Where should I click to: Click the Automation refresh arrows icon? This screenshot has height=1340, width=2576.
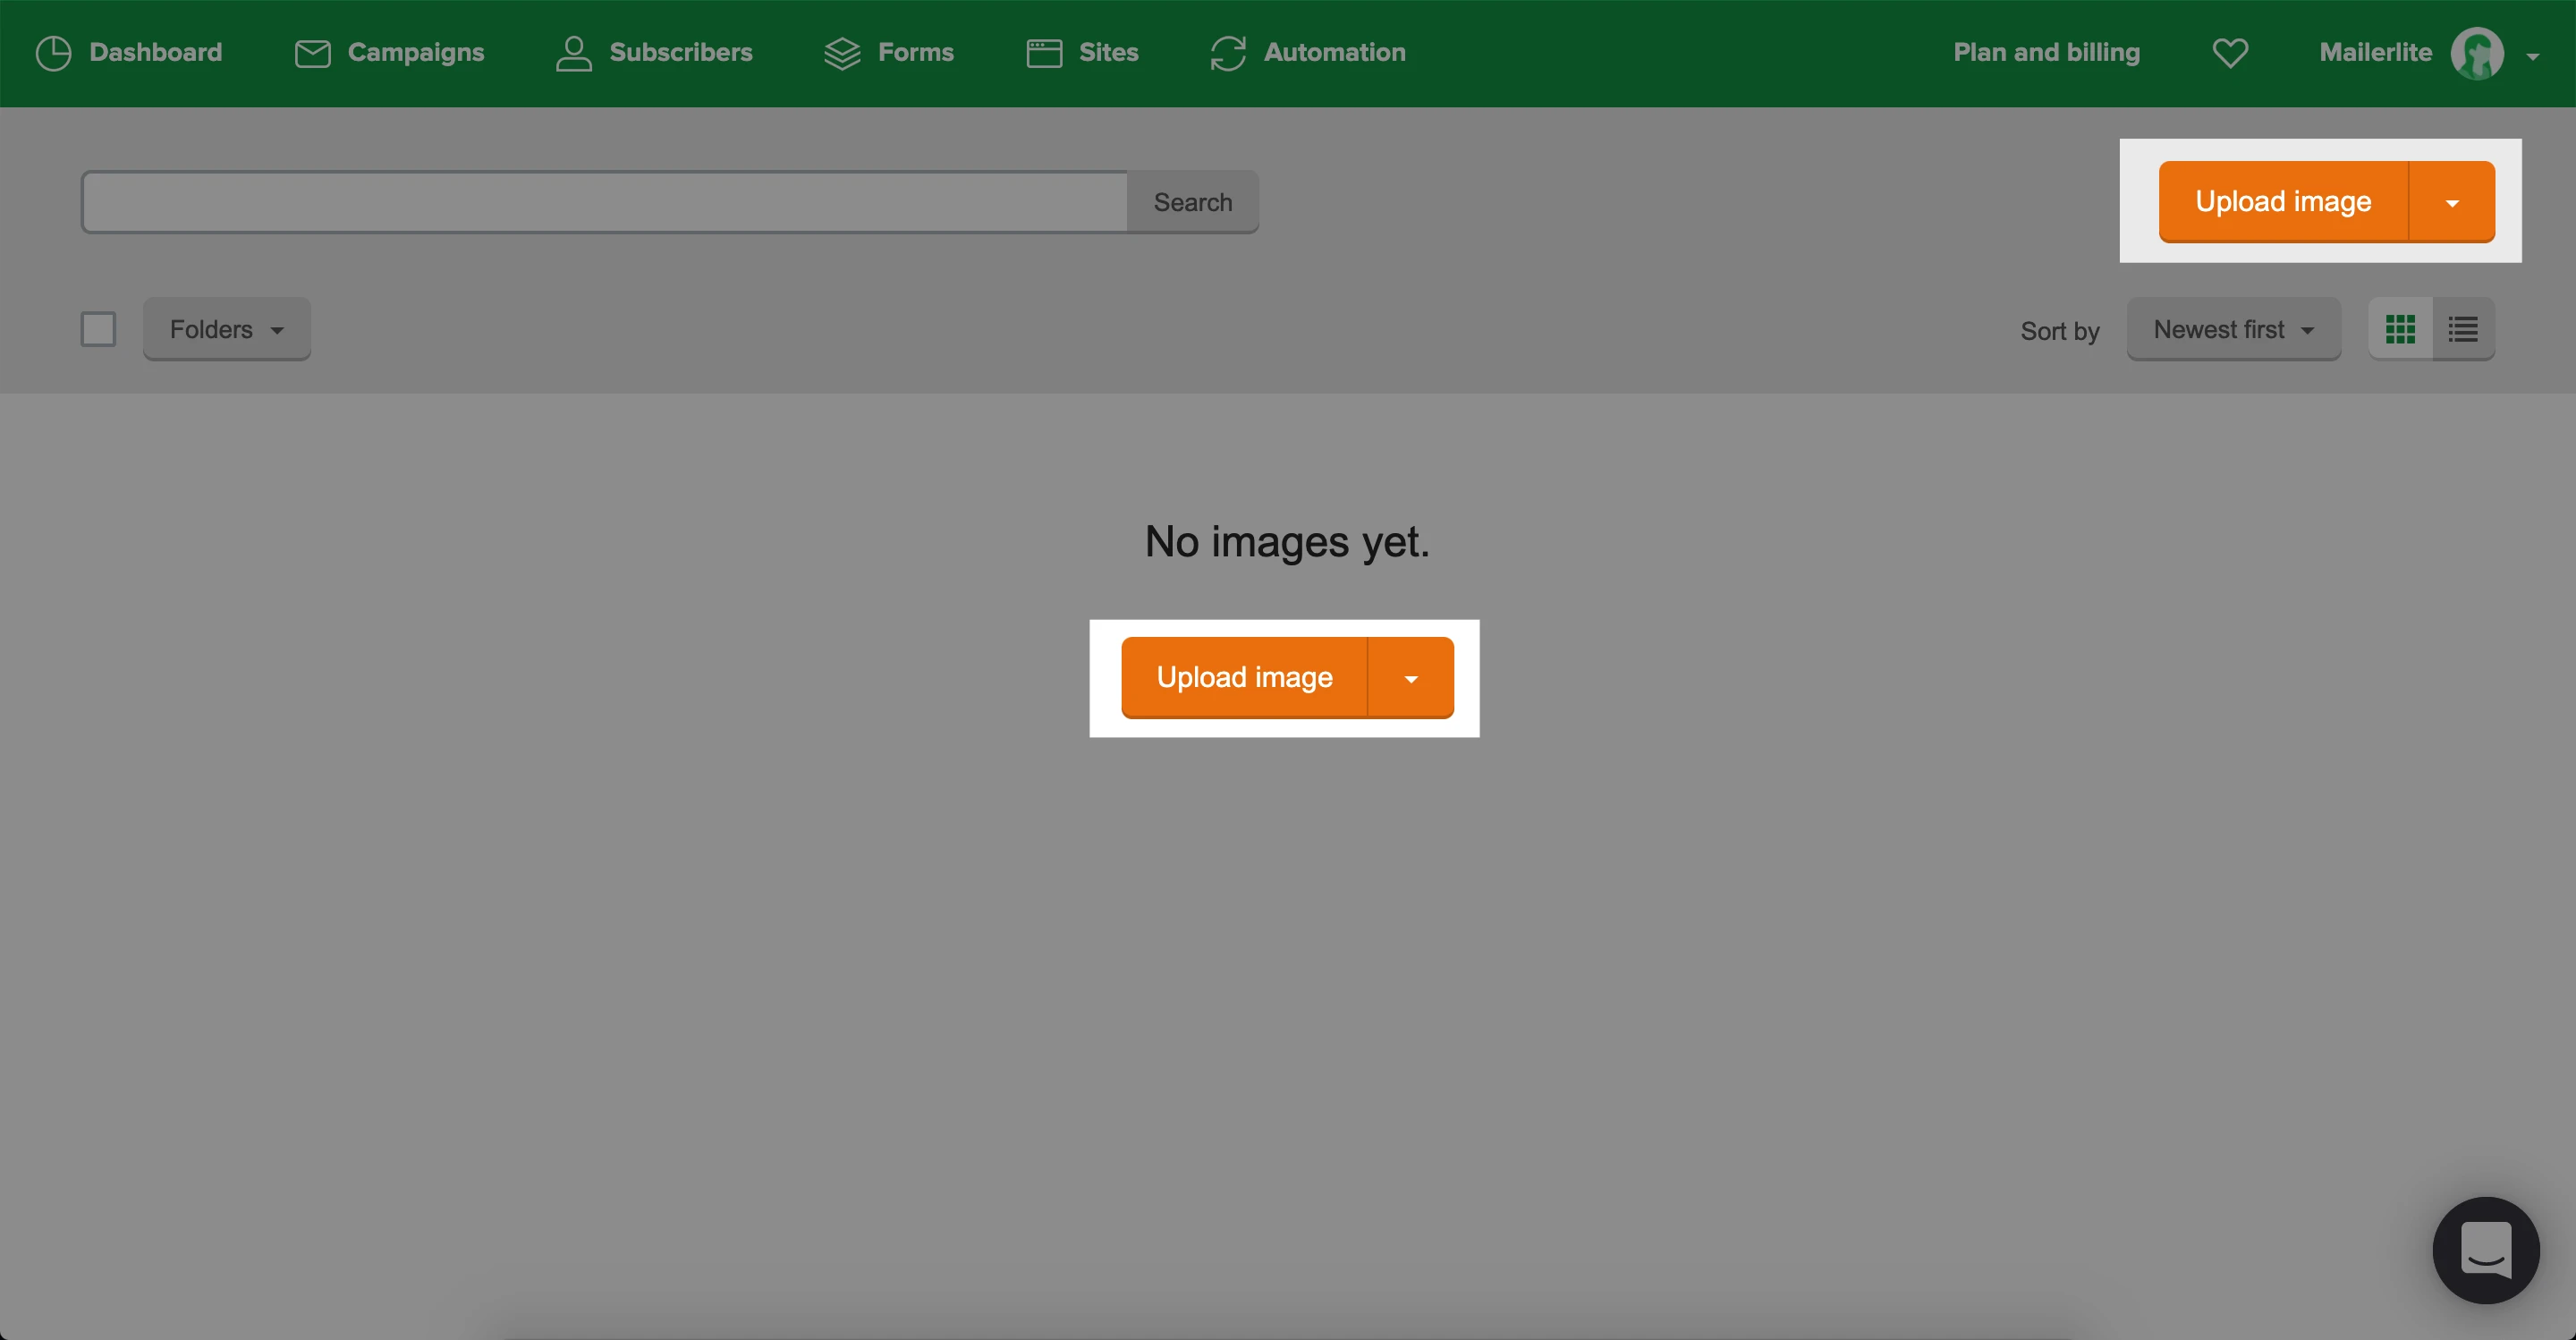pos(1228,53)
